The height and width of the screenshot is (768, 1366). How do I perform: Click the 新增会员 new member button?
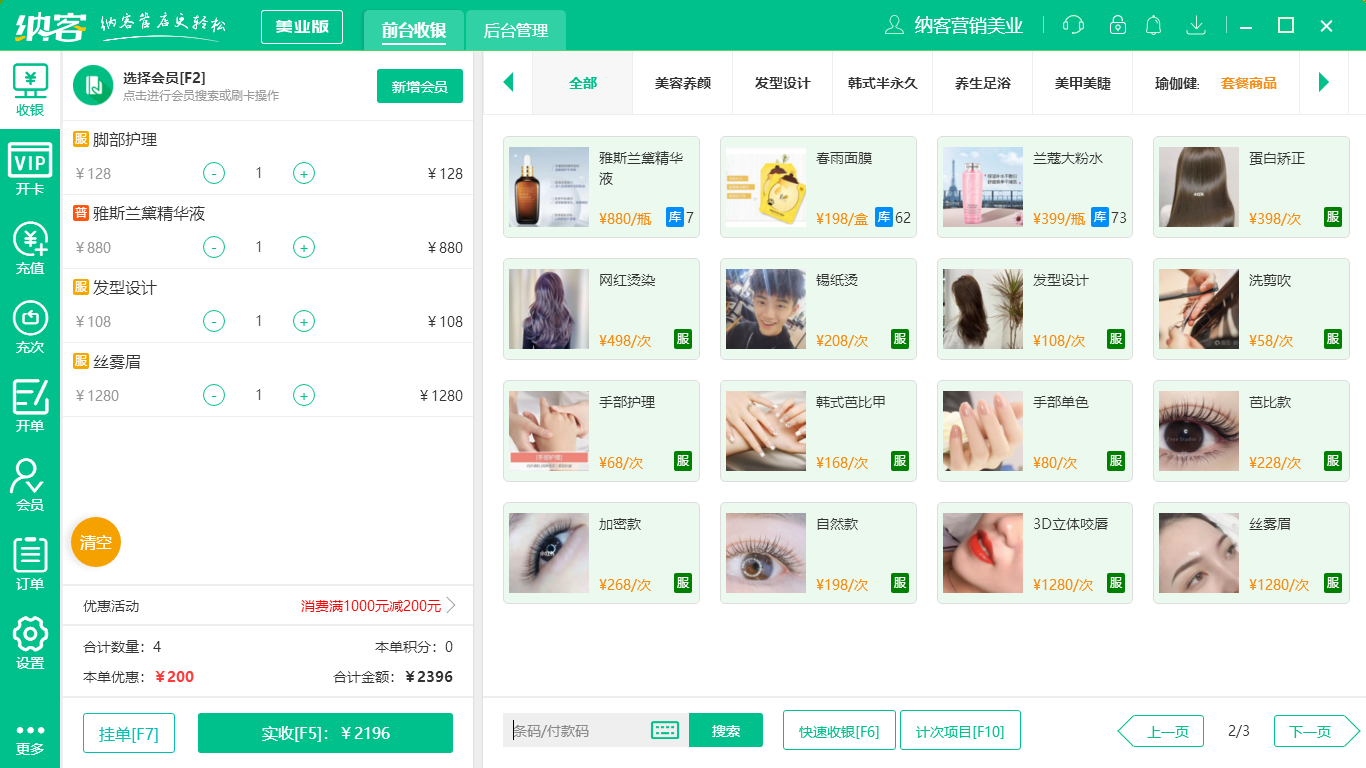coord(419,86)
